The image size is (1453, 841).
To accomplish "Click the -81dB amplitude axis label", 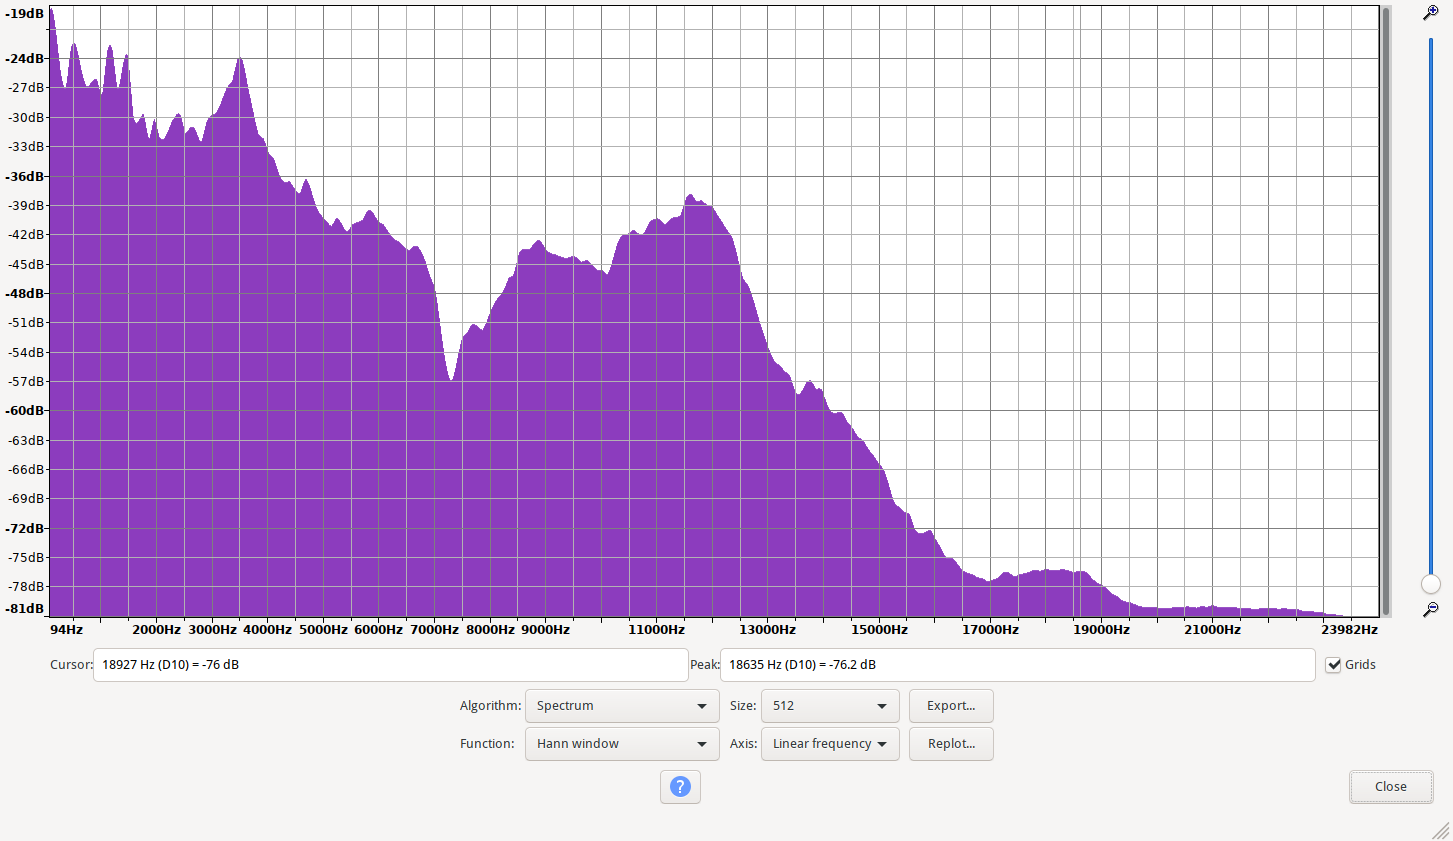I will click(25, 609).
